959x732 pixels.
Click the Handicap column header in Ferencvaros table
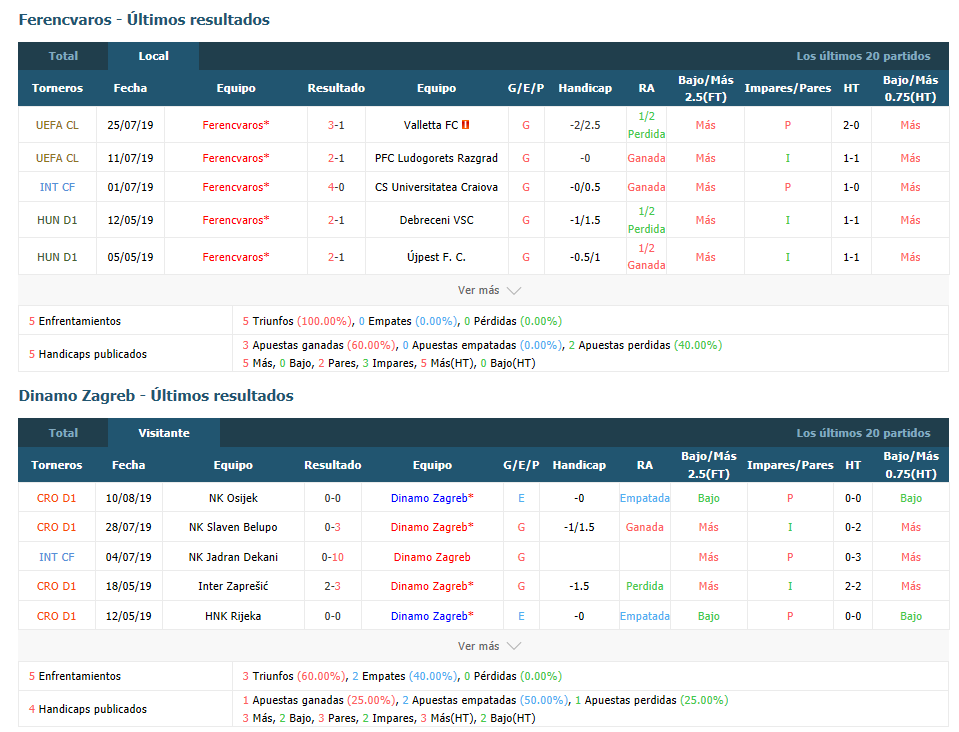(585, 88)
